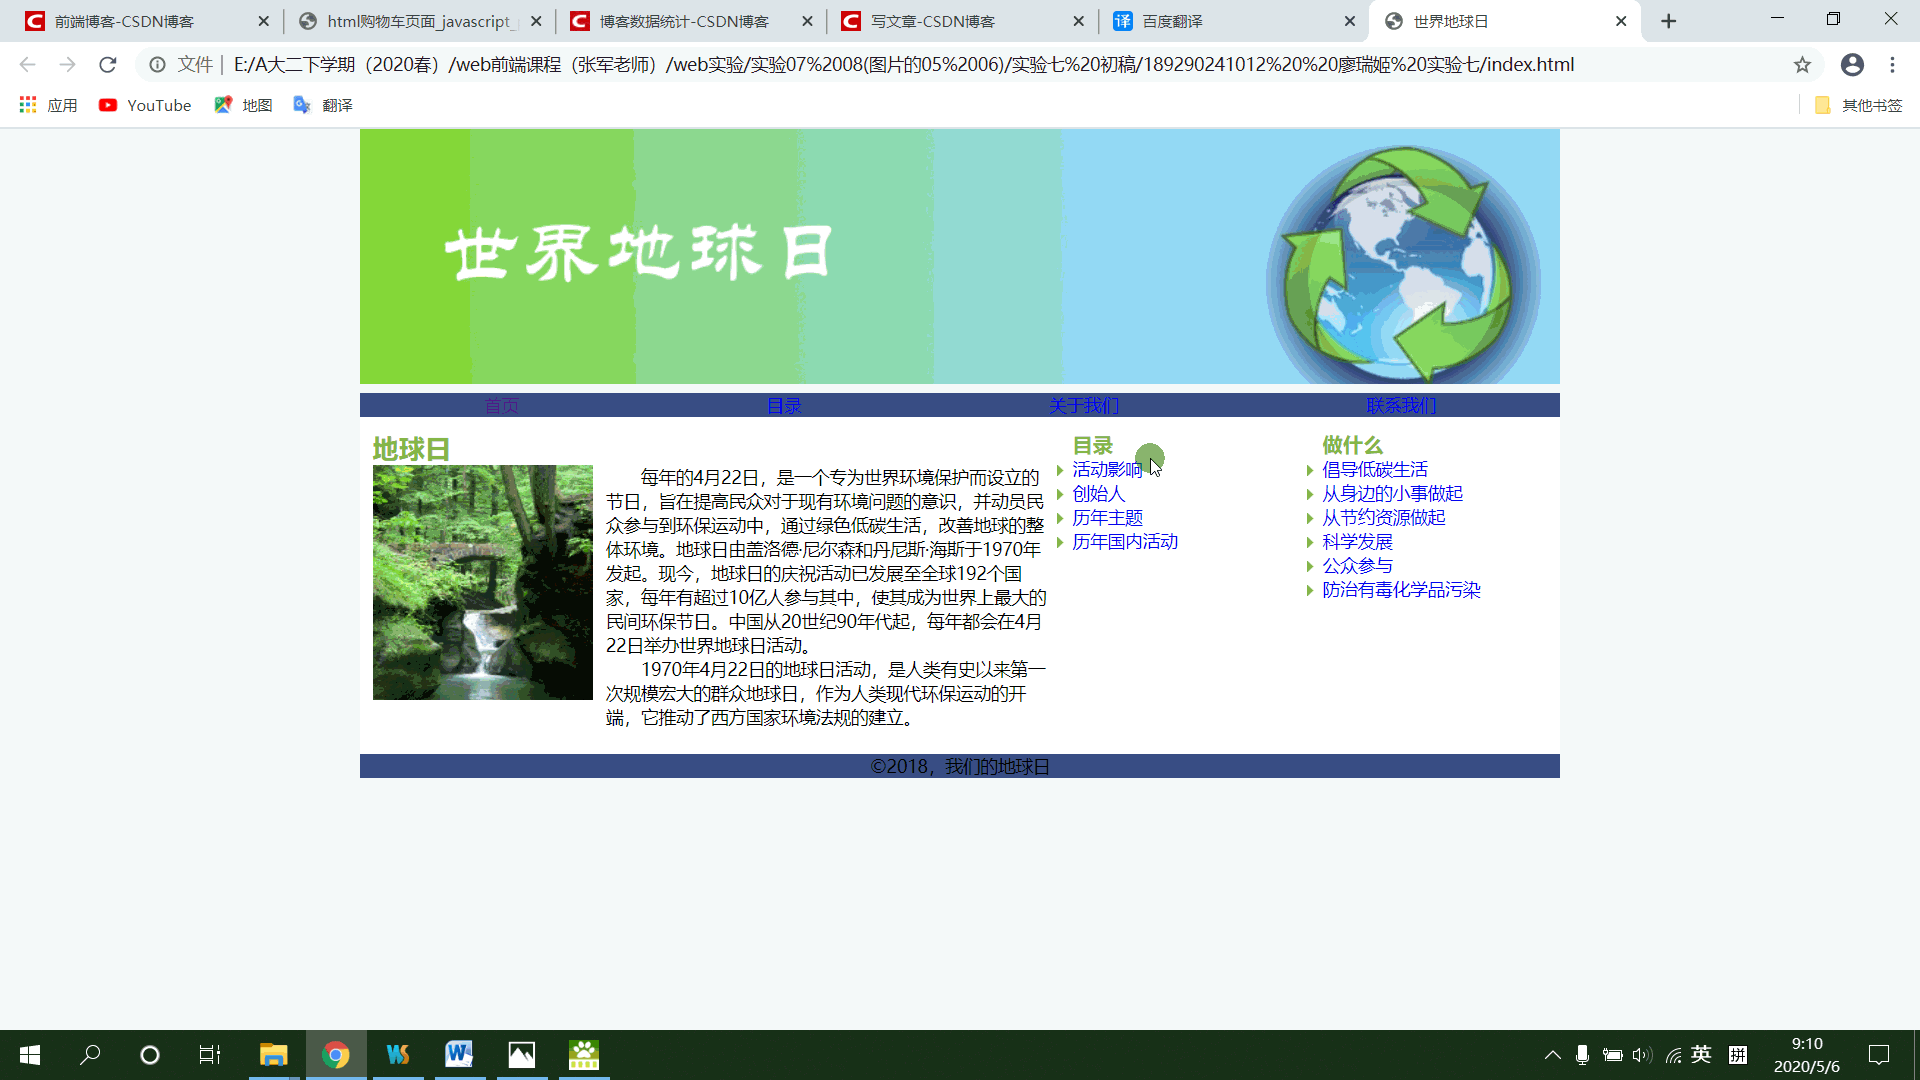Expand hidden system tray icons chevron
1920x1080 pixels.
[x=1552, y=1054]
